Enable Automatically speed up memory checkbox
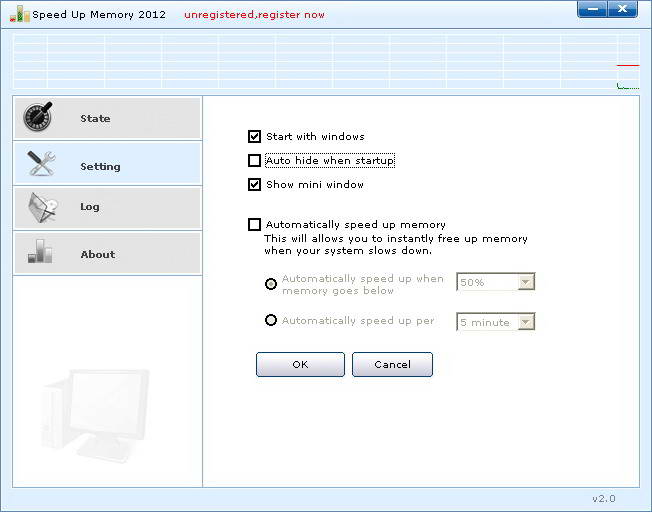Image resolution: width=652 pixels, height=512 pixels. click(x=254, y=225)
